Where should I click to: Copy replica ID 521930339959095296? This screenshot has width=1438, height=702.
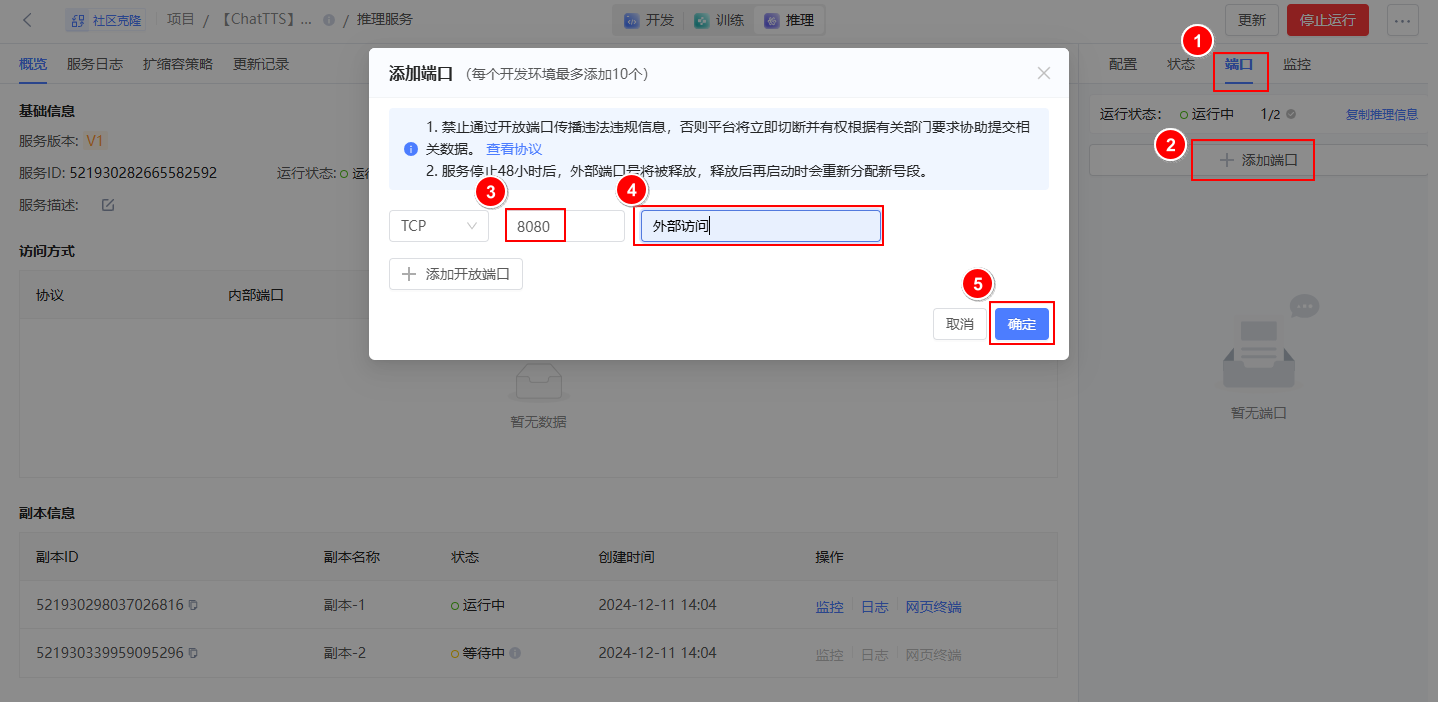point(193,653)
